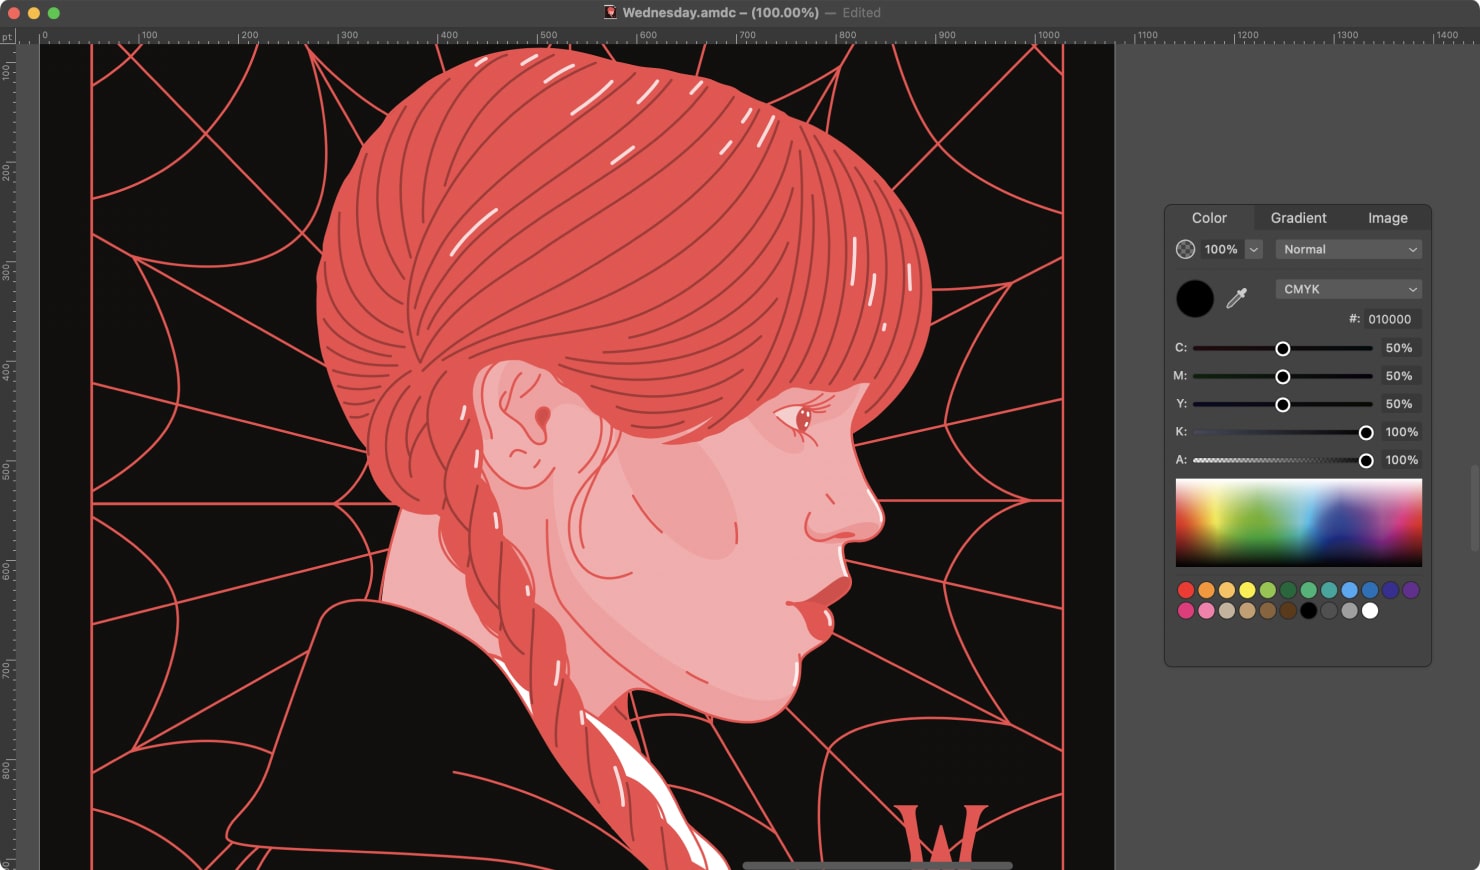Click the document icon in the title bar

610,13
